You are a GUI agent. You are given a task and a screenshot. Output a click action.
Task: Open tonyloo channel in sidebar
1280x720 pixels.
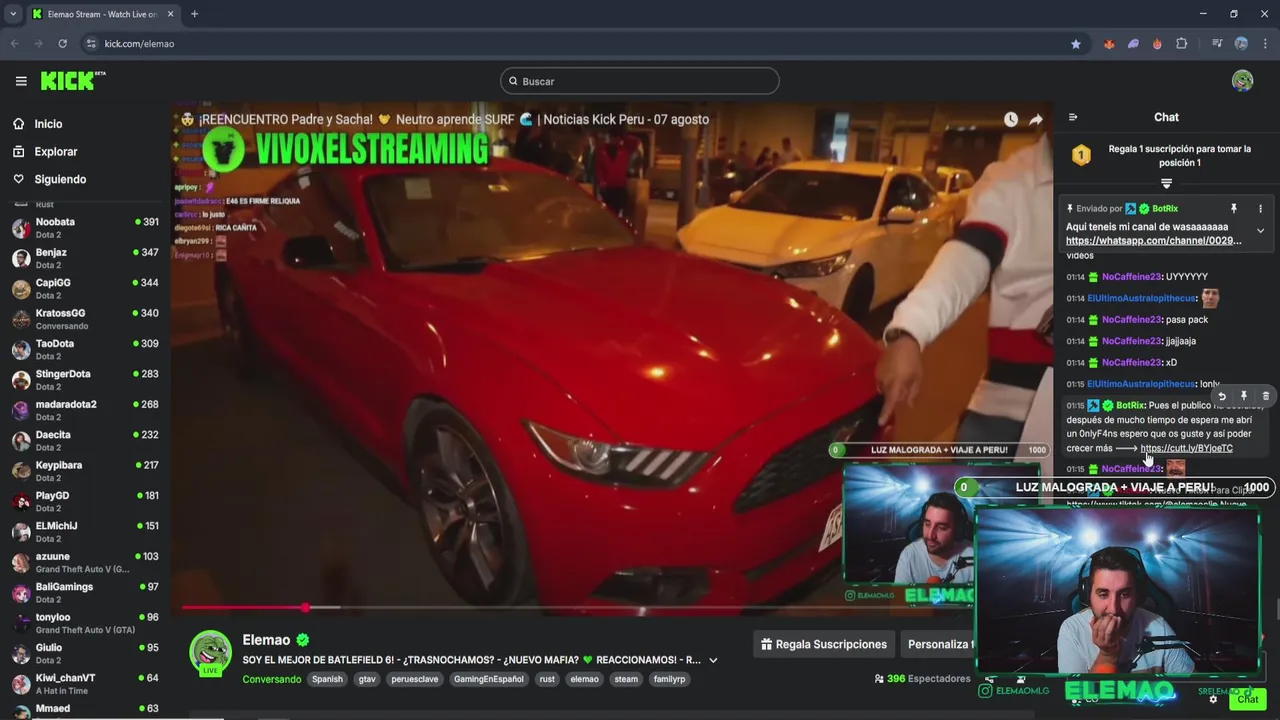click(x=85, y=623)
